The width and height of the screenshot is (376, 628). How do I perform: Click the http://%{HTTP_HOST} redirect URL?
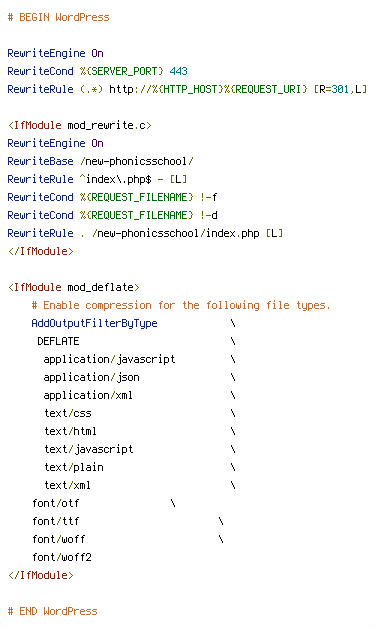tap(166, 89)
